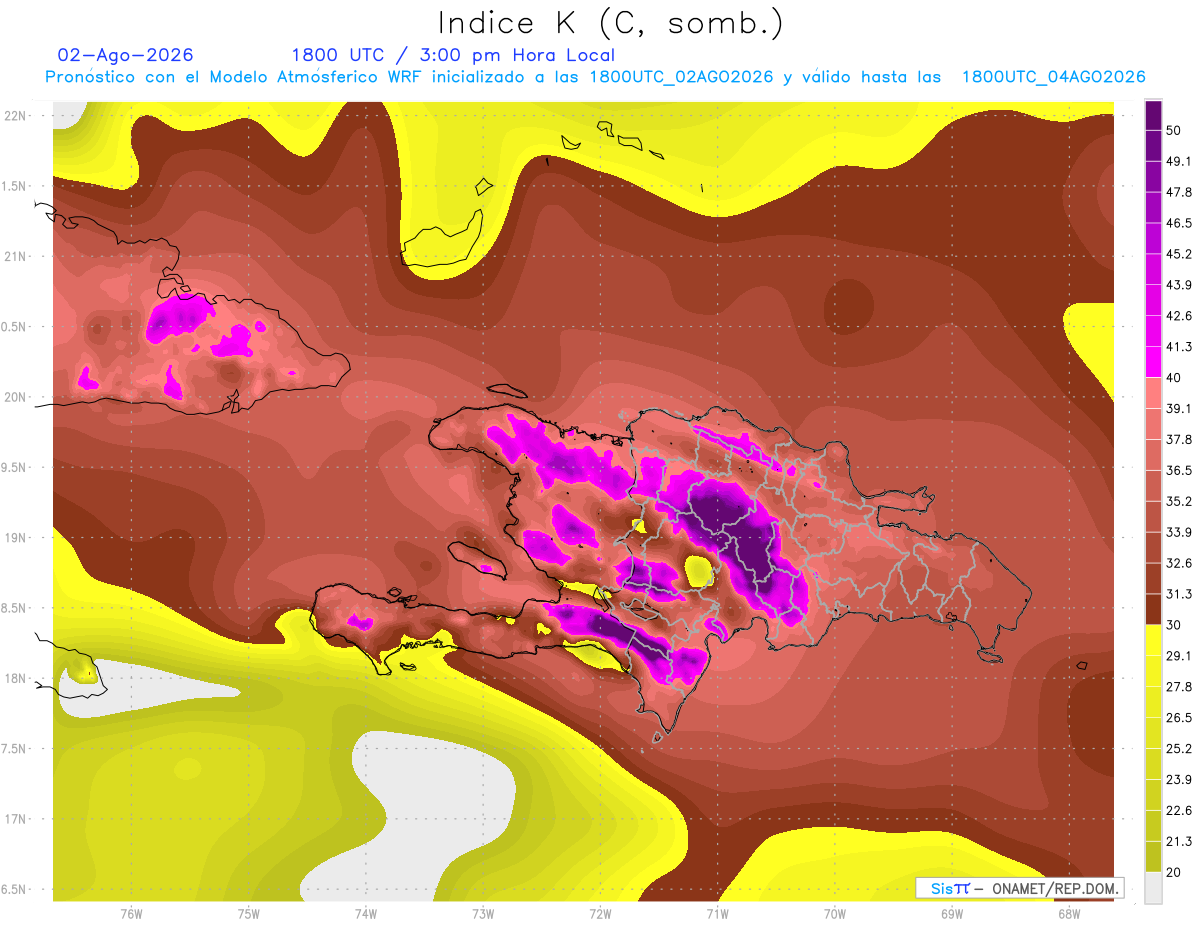Click the 72W longitude label

[x=600, y=913]
